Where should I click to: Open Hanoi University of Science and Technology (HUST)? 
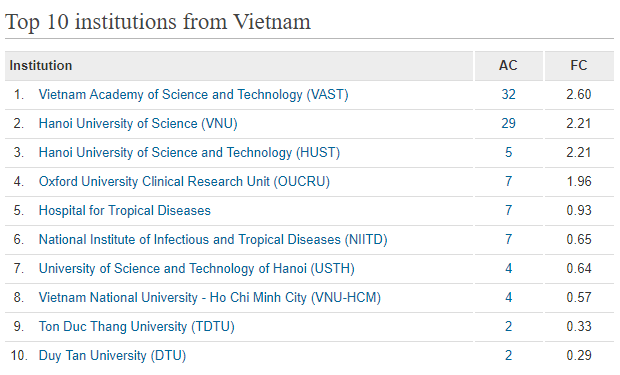(189, 153)
